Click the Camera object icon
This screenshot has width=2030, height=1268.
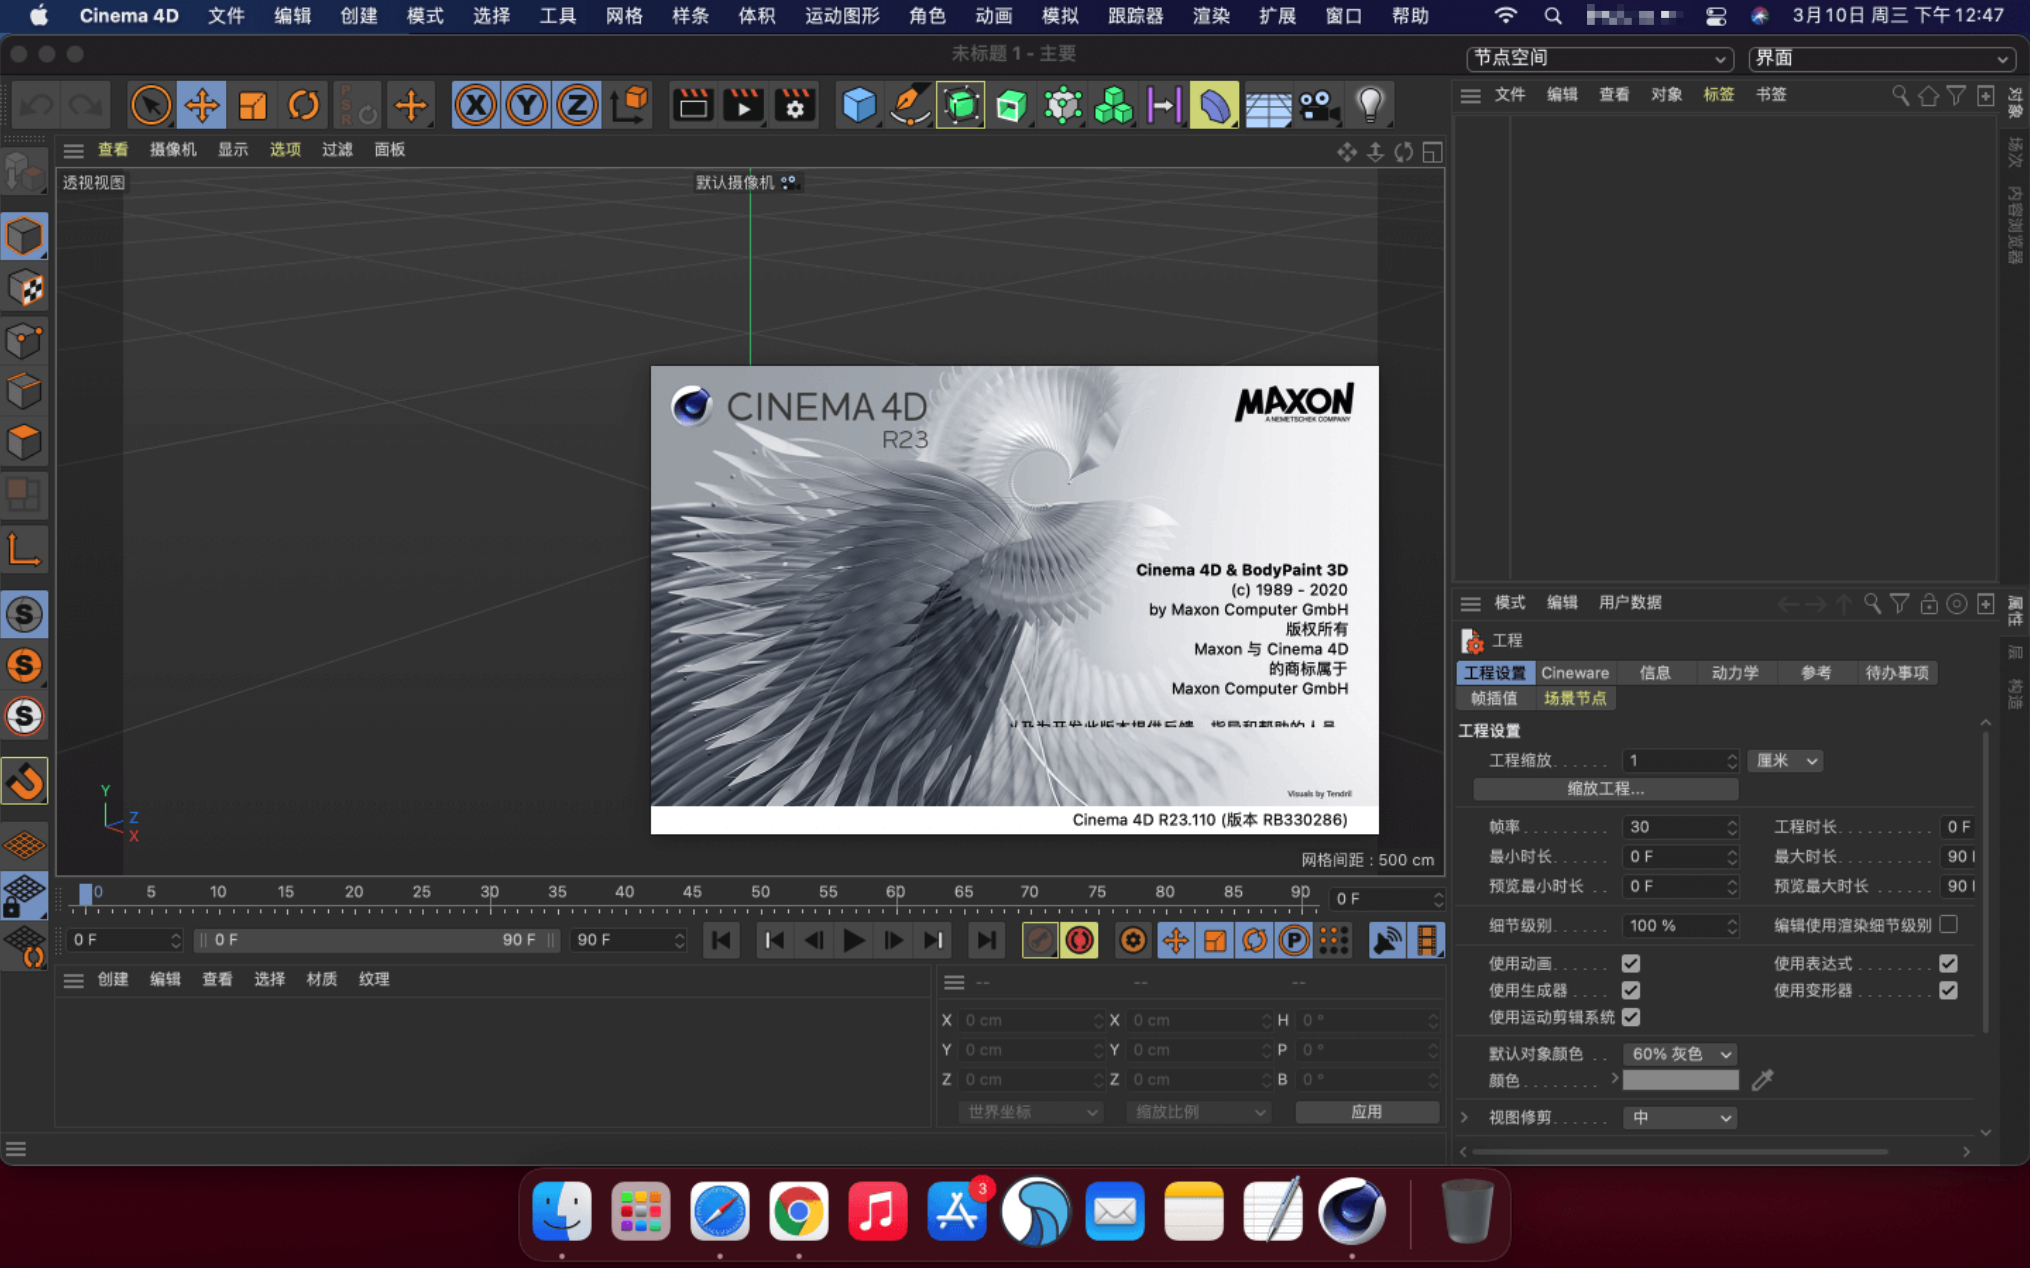pos(1318,105)
